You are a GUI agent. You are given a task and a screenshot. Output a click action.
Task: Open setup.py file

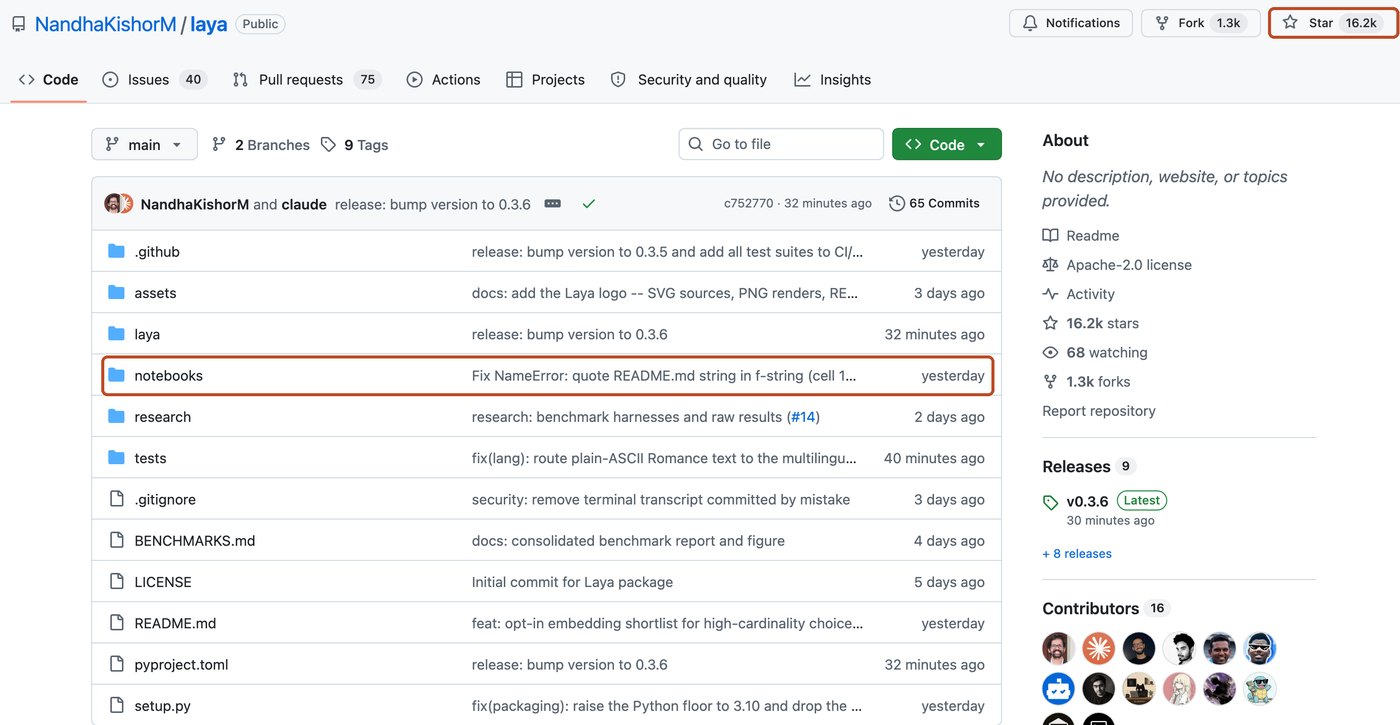coord(163,706)
